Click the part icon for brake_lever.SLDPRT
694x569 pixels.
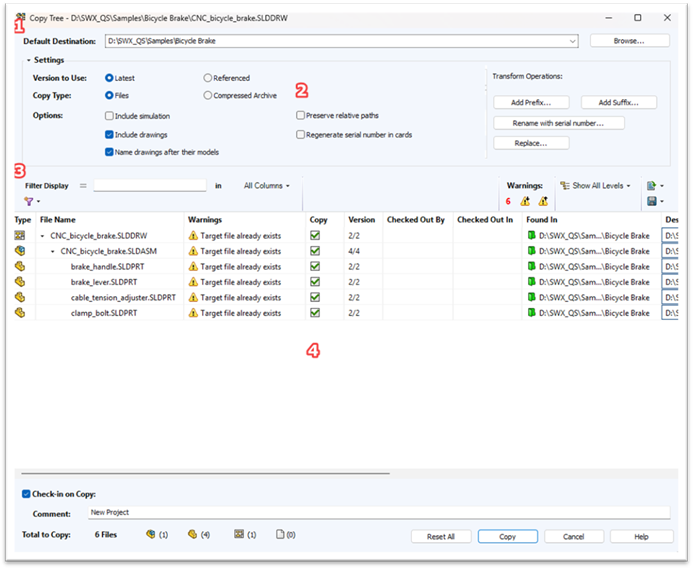[x=19, y=282]
